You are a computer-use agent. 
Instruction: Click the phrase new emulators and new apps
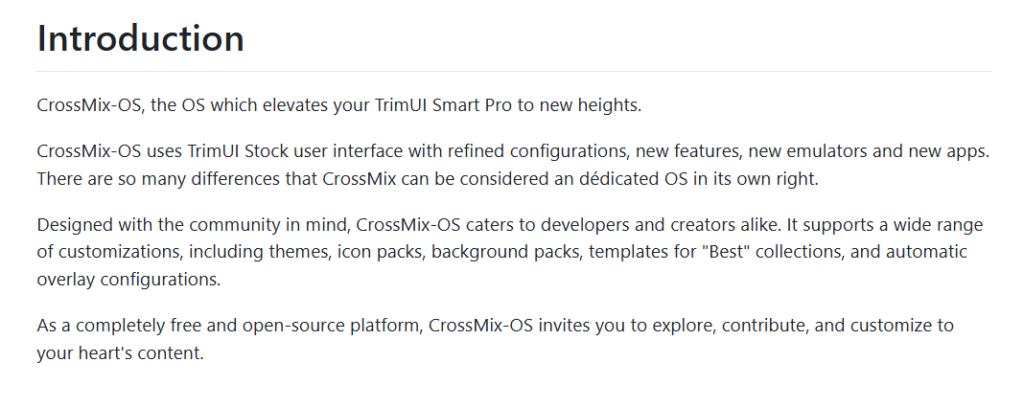[869, 152]
